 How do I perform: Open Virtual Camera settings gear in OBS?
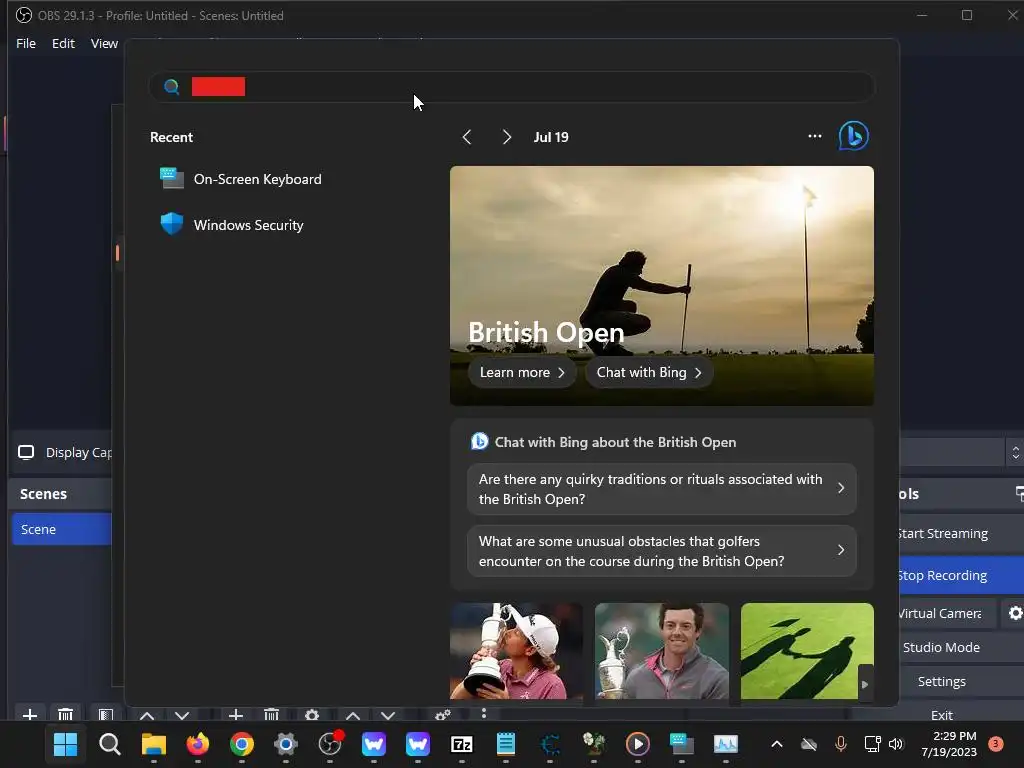click(x=1015, y=613)
